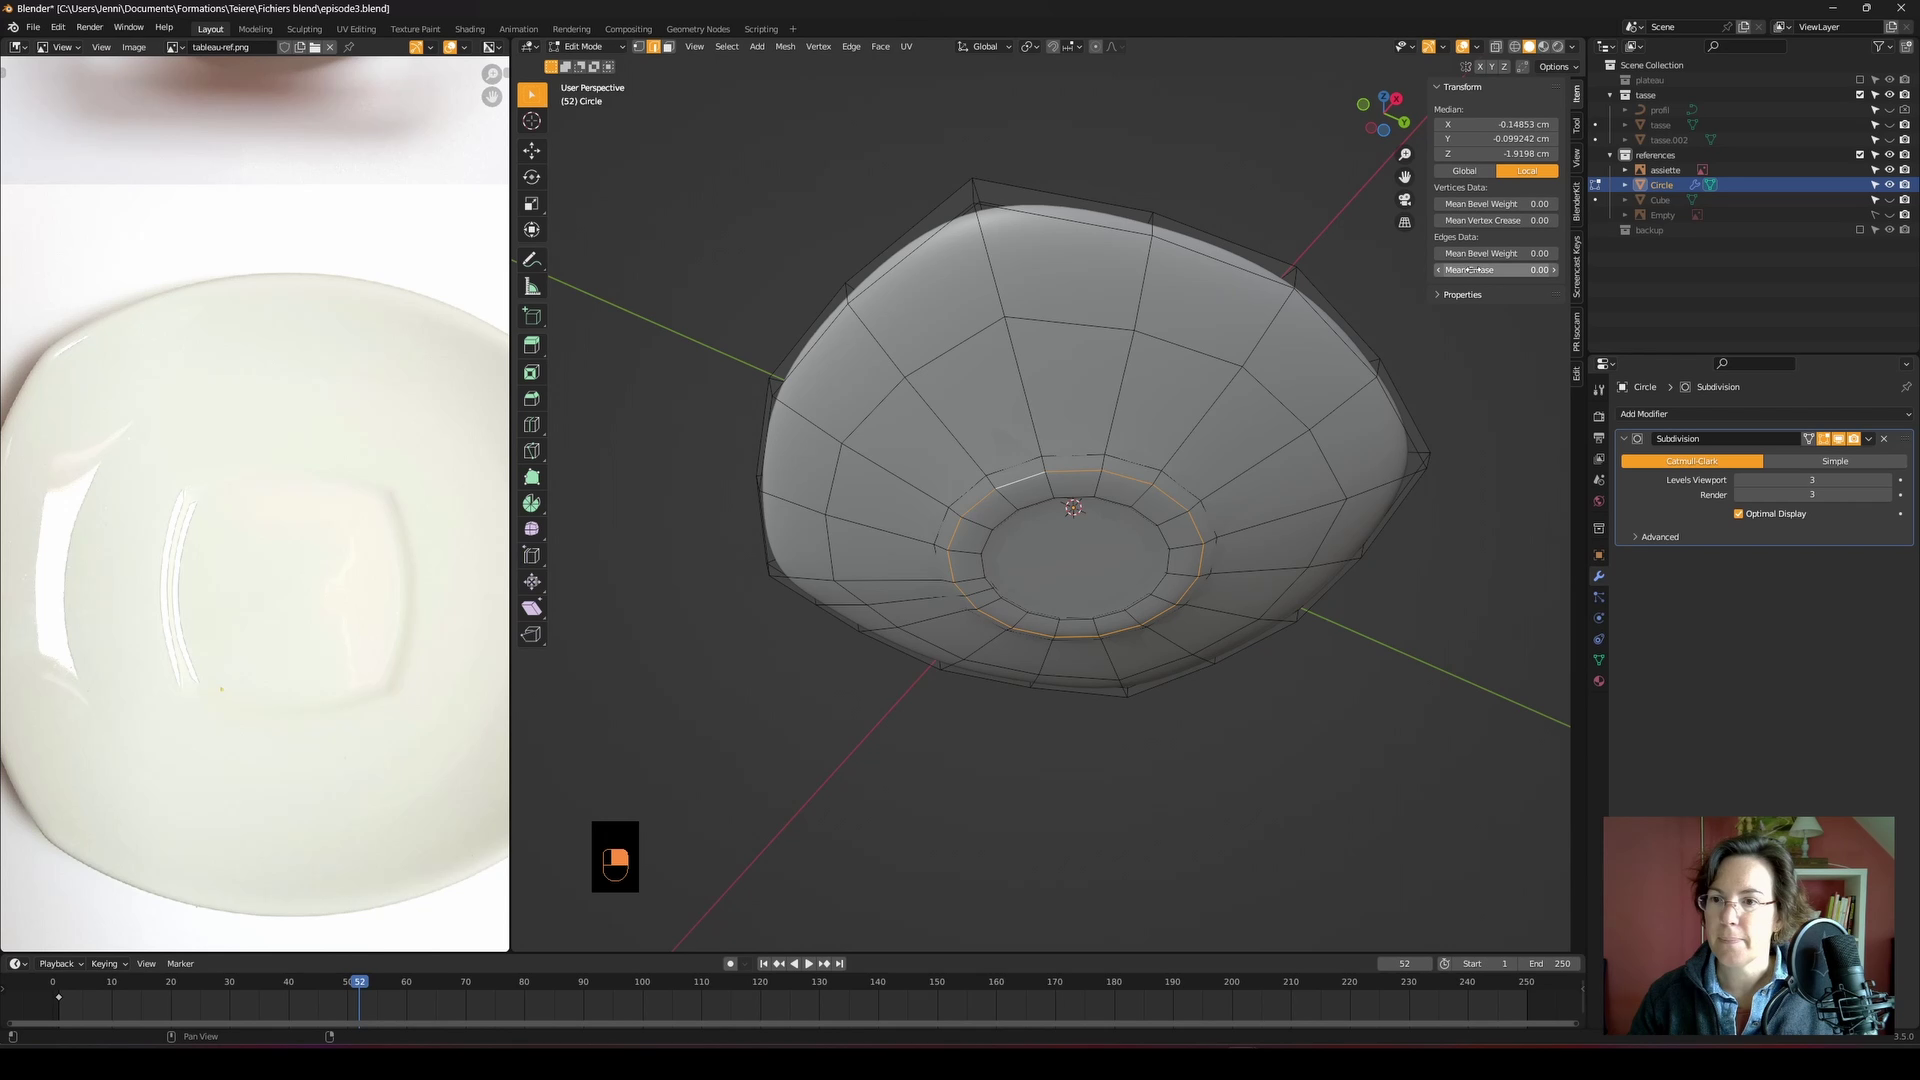
Task: Open the Mesh menu
Action: [x=785, y=47]
